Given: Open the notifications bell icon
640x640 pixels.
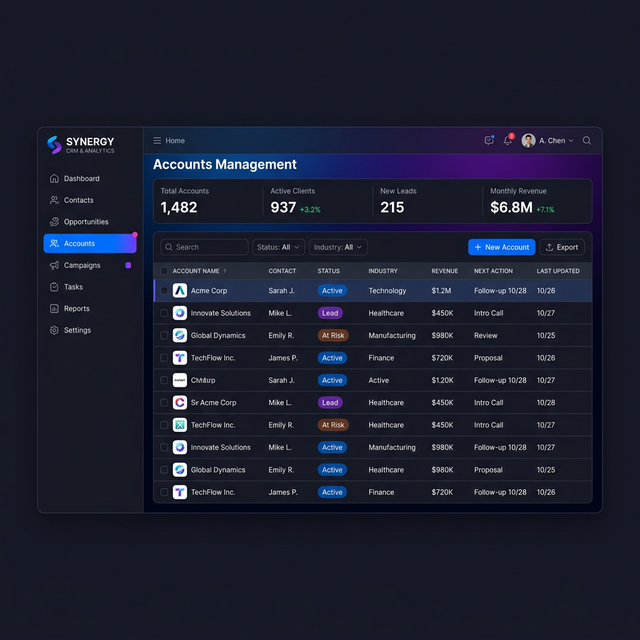Looking at the screenshot, I should click(x=507, y=140).
